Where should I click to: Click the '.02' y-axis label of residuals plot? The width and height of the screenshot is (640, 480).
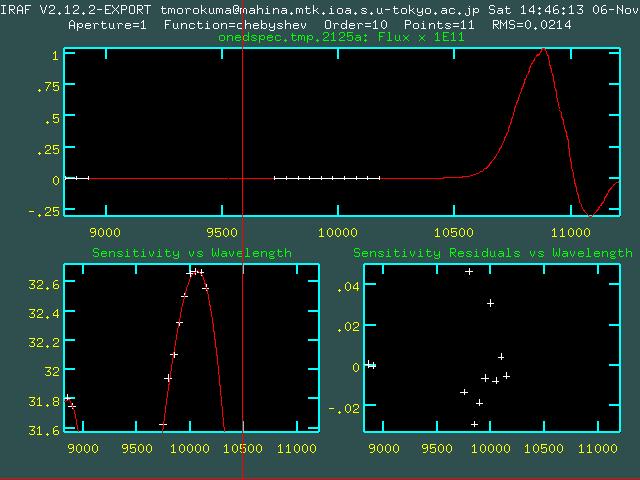tap(348, 327)
